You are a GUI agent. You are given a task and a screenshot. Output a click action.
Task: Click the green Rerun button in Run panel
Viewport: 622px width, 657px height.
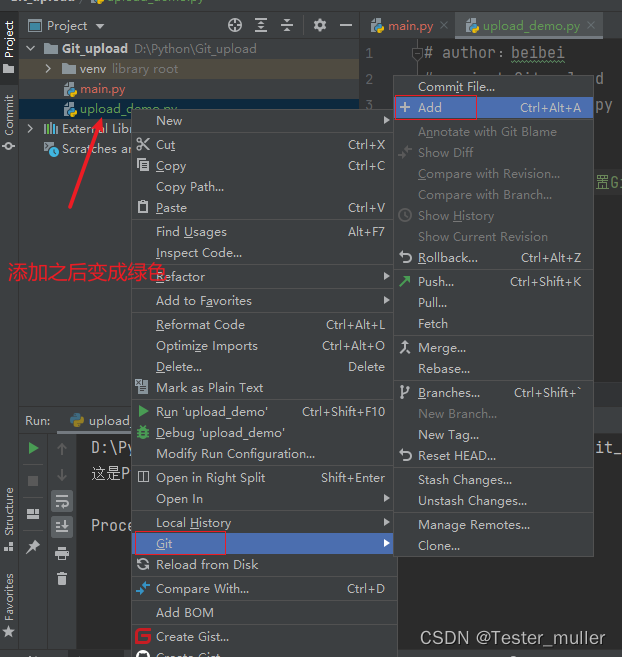33,448
